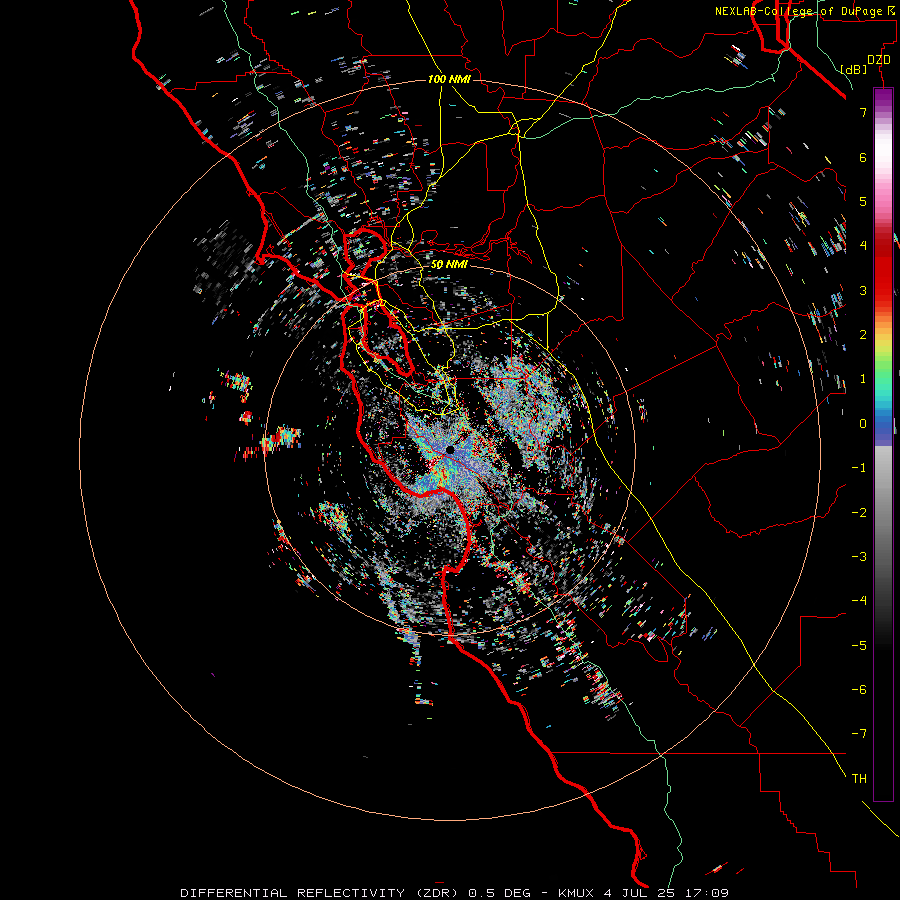
Task: Click the -2 value on color scale
Action: (x=859, y=513)
